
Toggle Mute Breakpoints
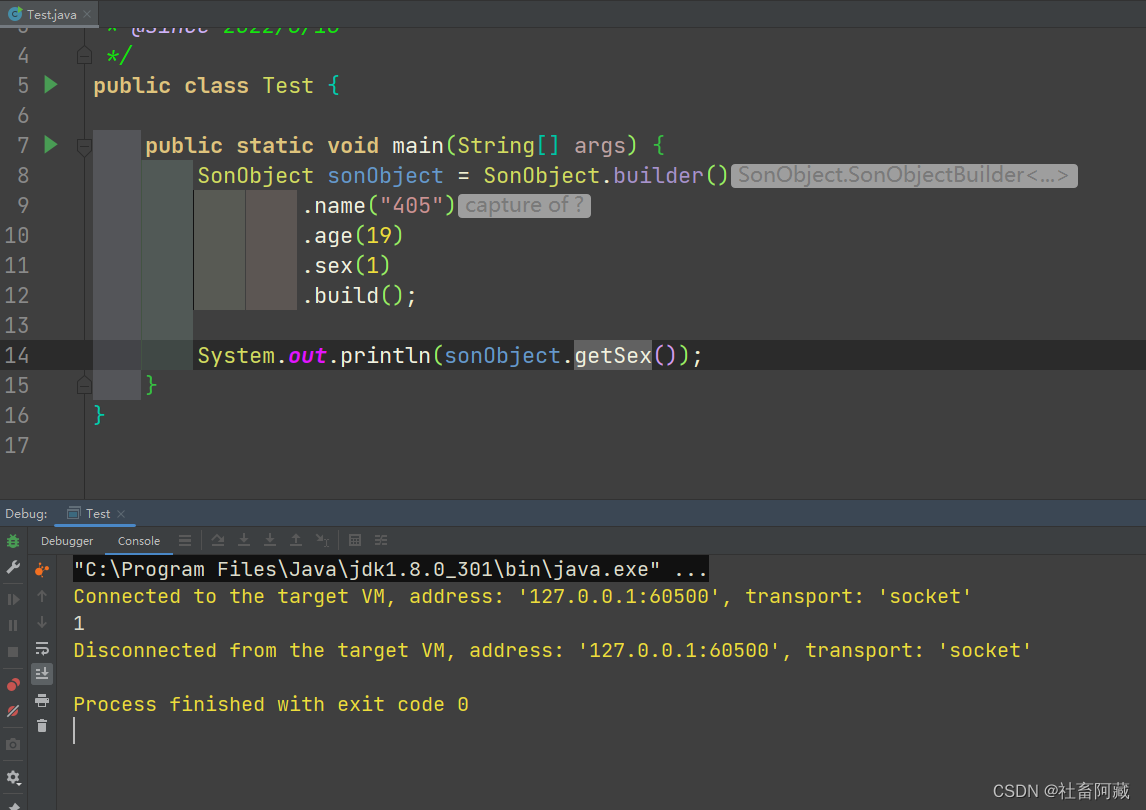(13, 711)
